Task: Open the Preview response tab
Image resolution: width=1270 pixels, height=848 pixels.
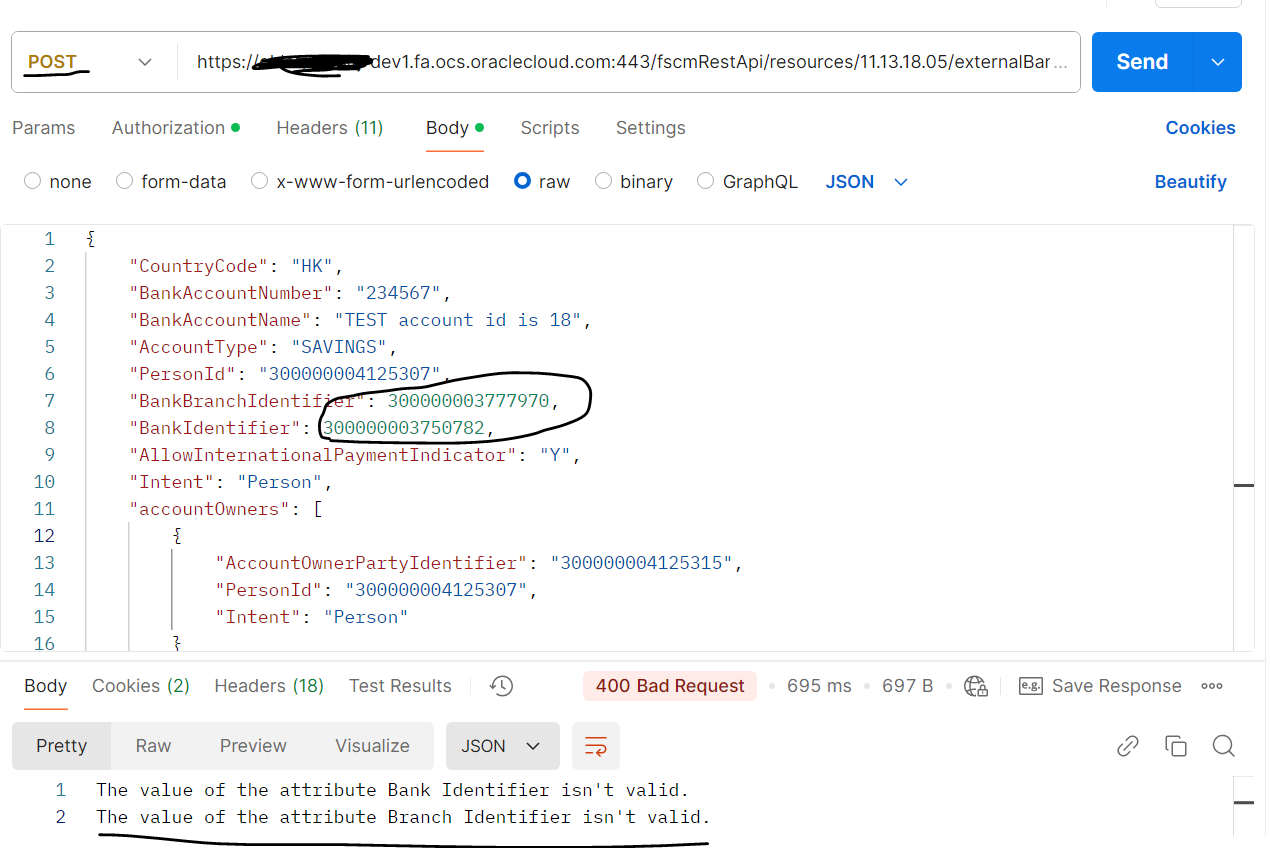Action: pos(252,746)
